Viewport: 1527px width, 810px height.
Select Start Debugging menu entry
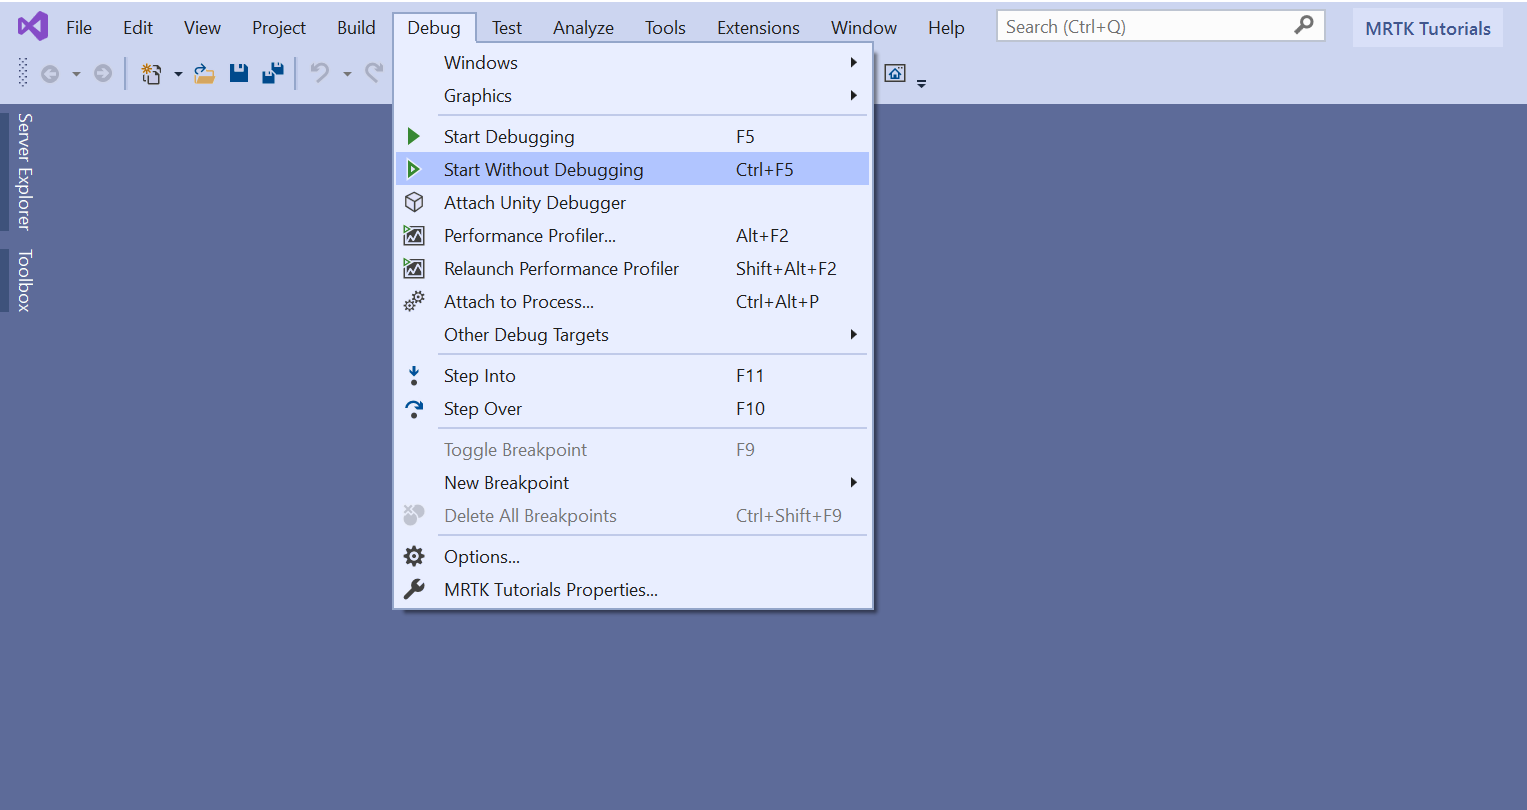(633, 136)
